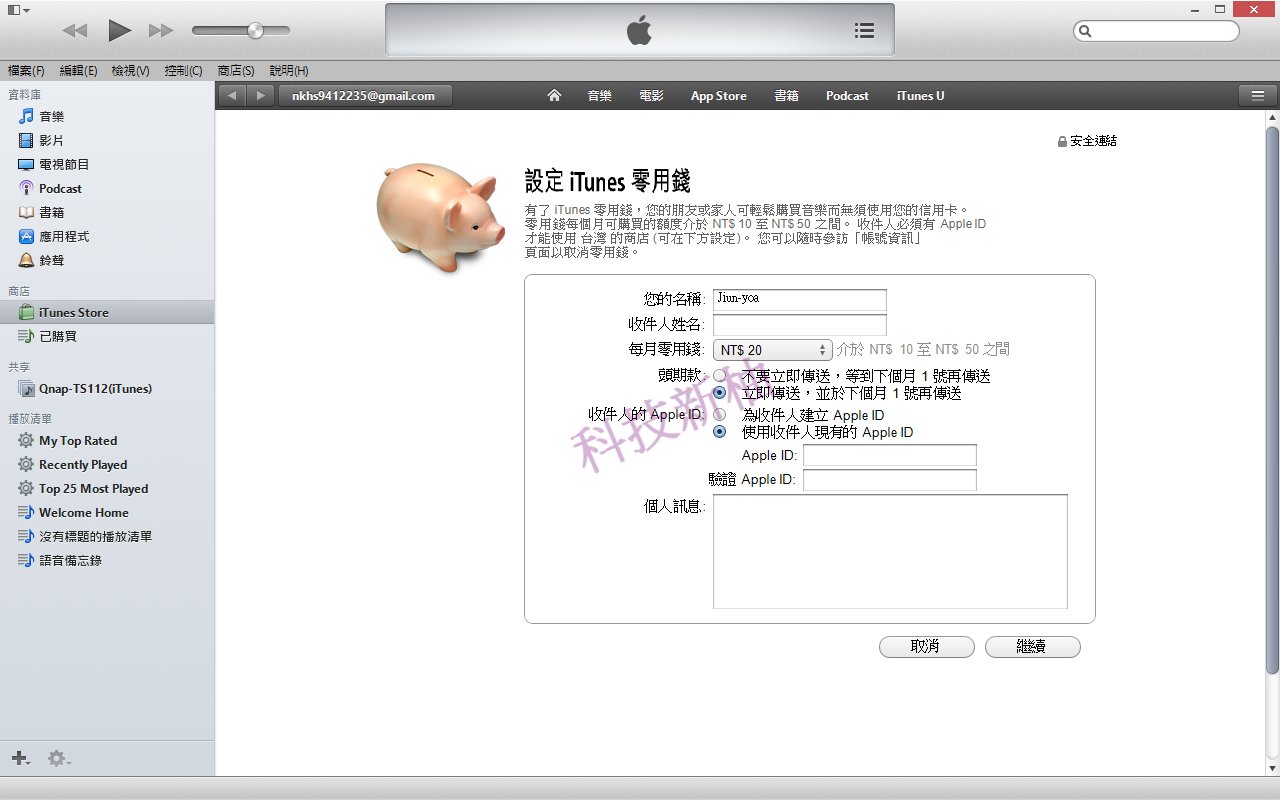Image resolution: width=1280 pixels, height=800 pixels.
Task: Click the Next track fast-forward button
Action: click(x=161, y=31)
